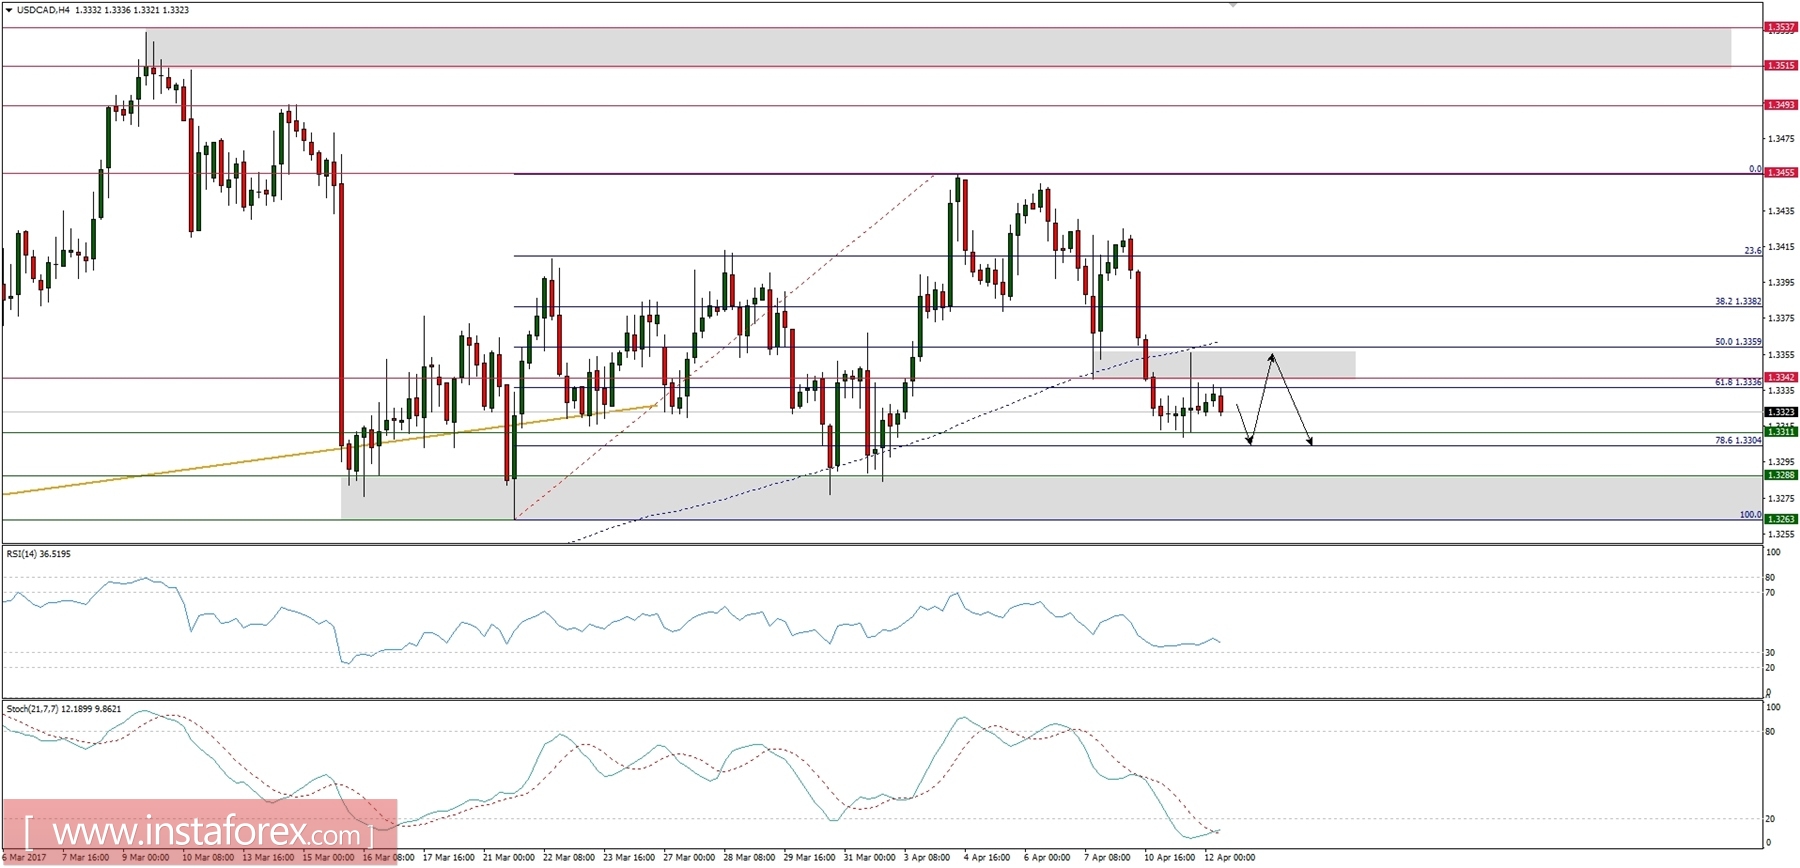Click the Fibonacci 78.6 1.3304 label

click(x=1738, y=440)
